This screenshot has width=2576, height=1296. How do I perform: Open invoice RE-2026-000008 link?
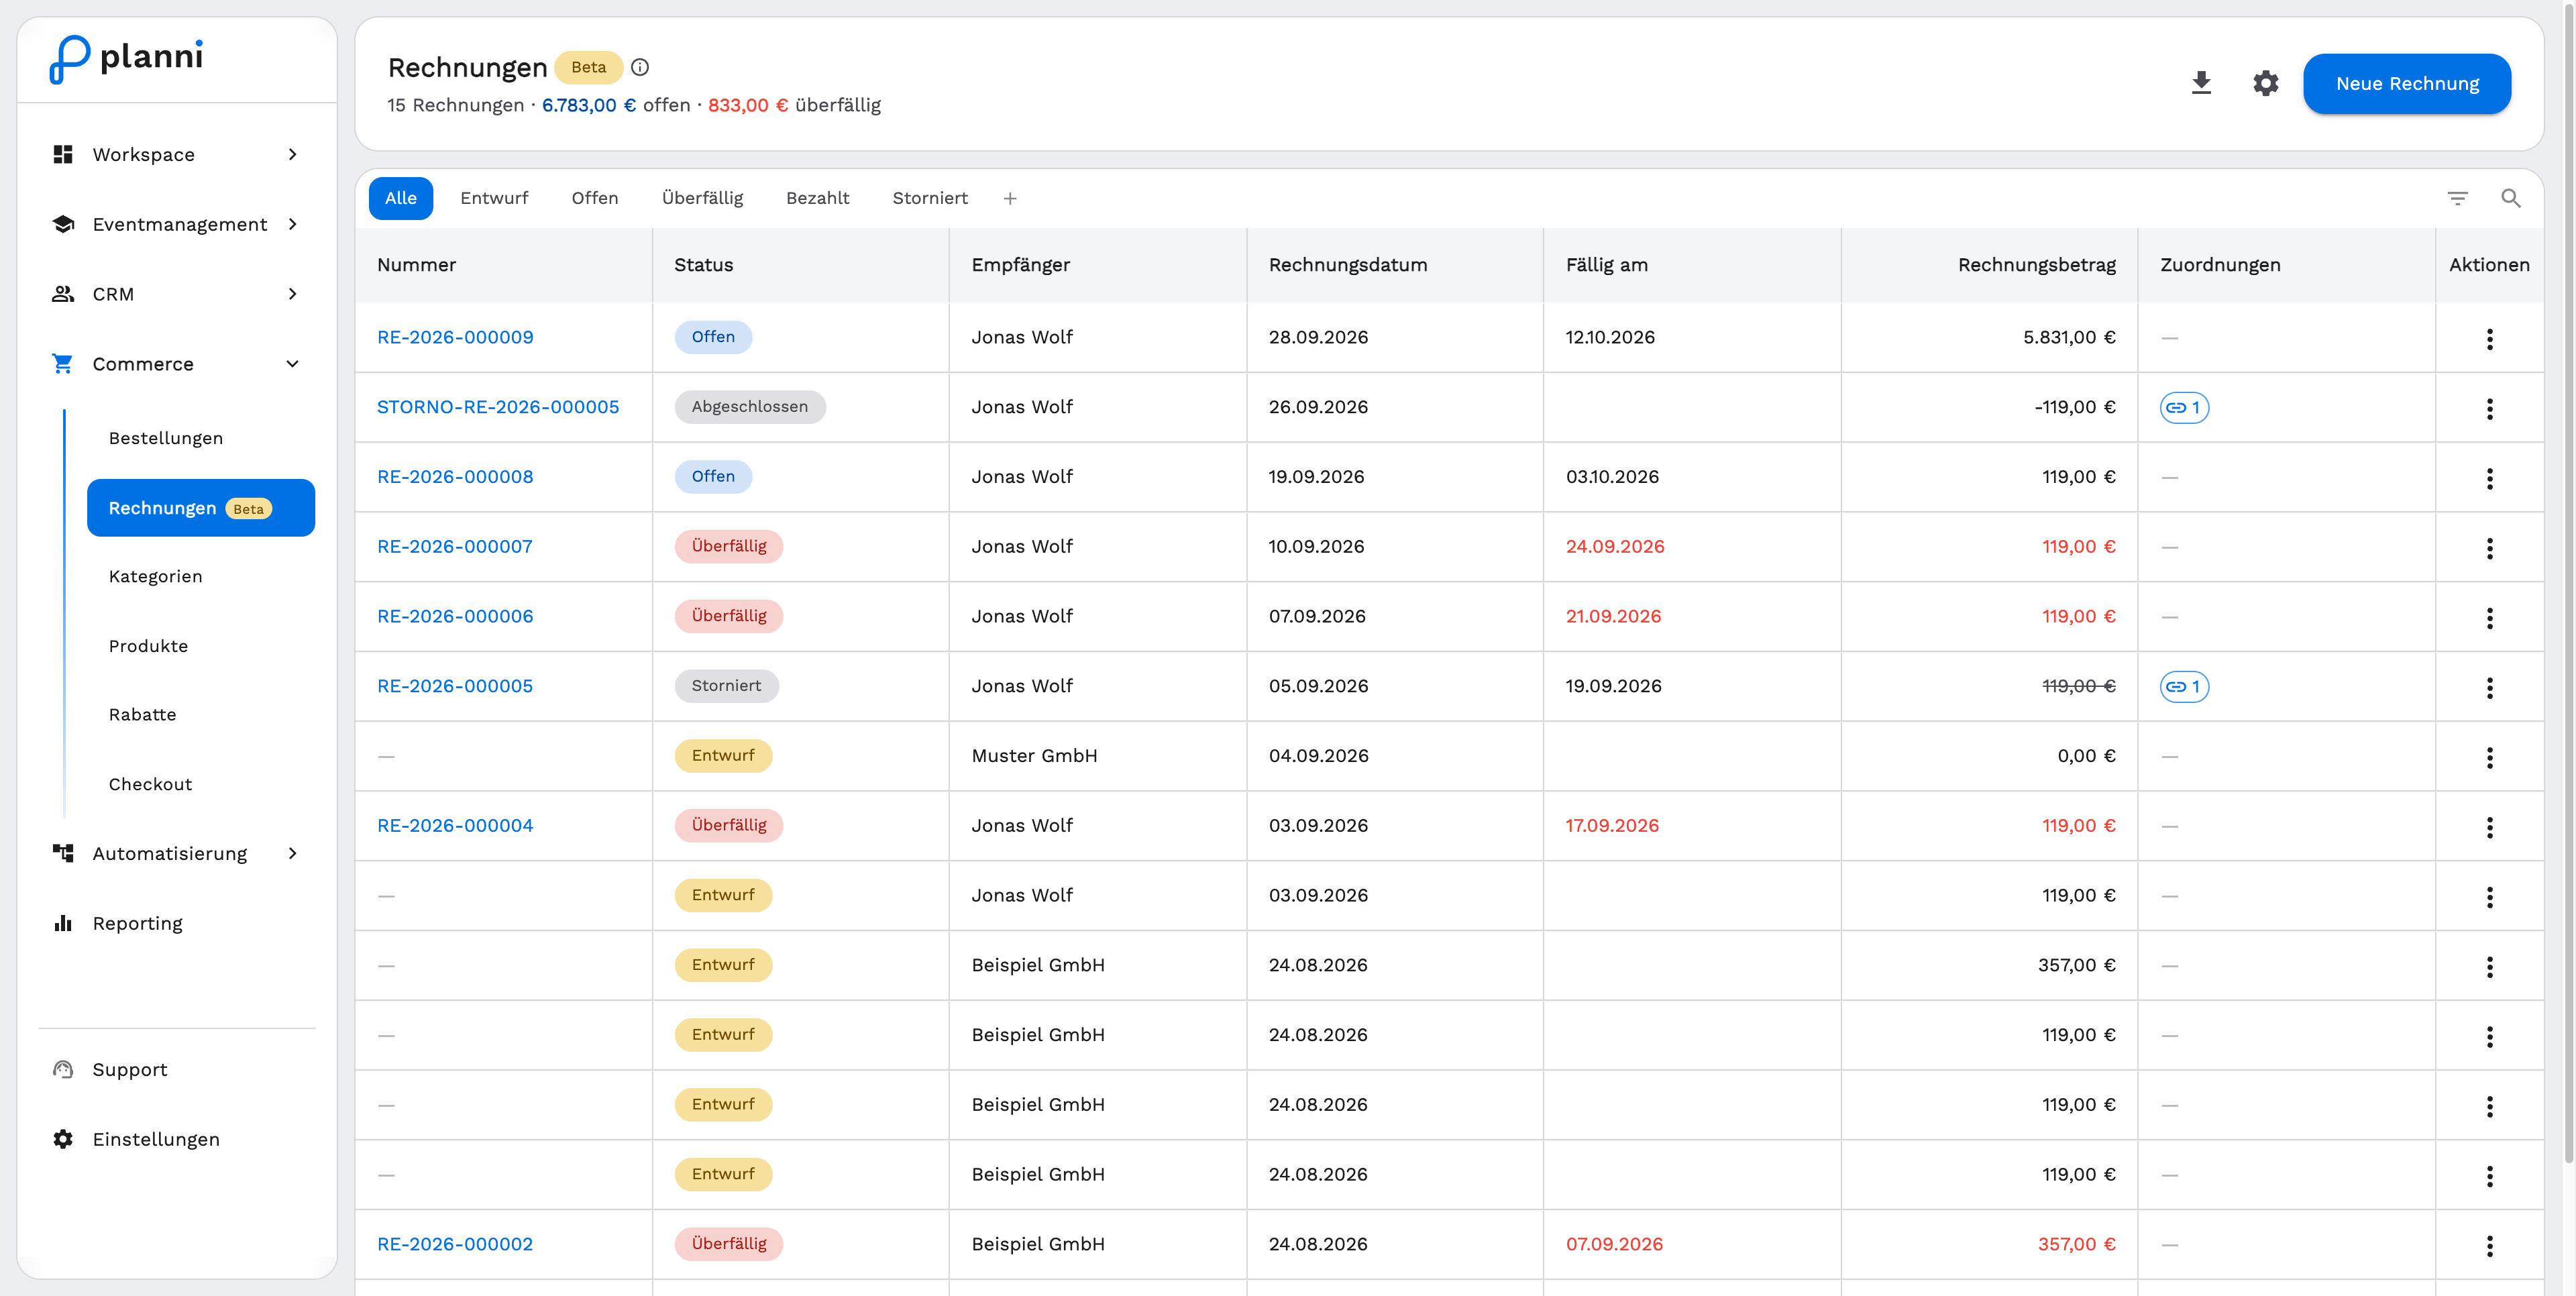[x=454, y=477]
